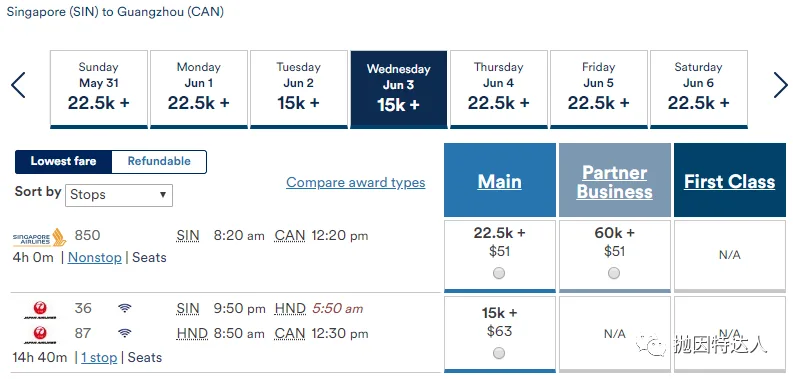Open the Sort by Stops dropdown
The height and width of the screenshot is (379, 793).
(119, 195)
